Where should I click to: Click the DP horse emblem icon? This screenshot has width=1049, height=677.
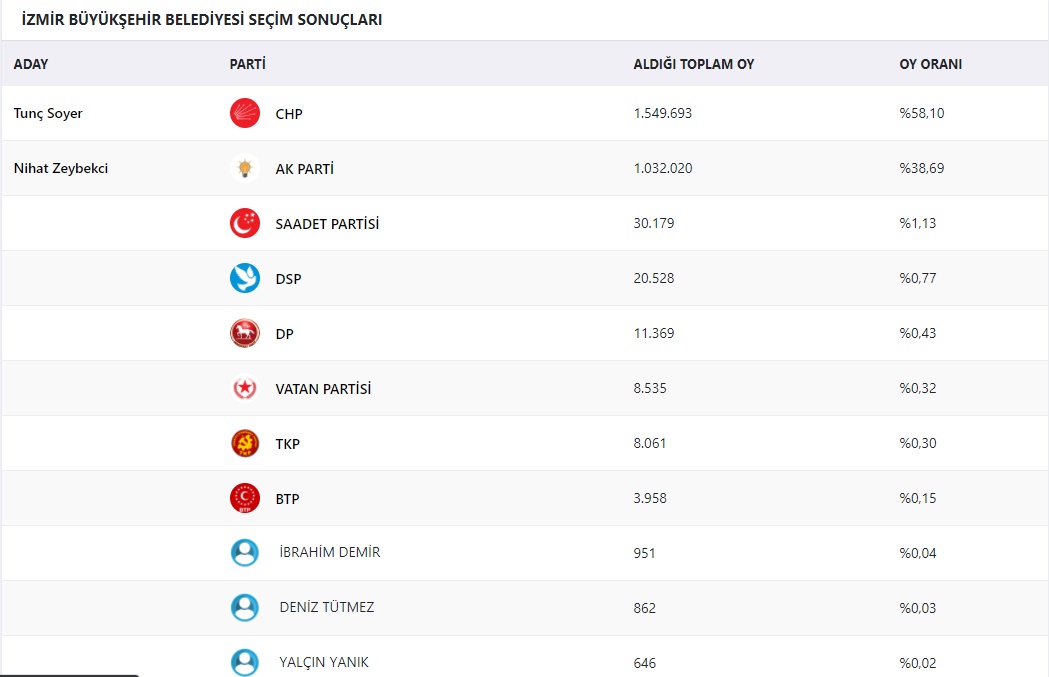245,333
